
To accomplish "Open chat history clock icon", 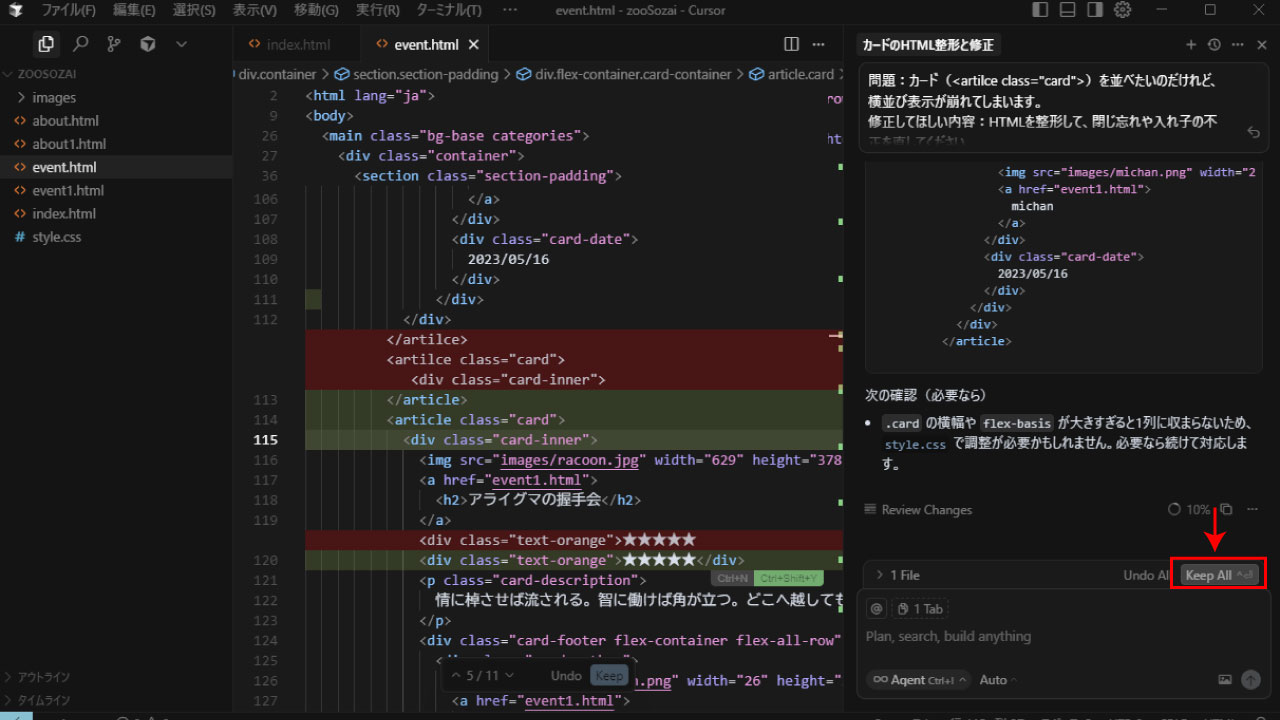I will (x=1214, y=45).
